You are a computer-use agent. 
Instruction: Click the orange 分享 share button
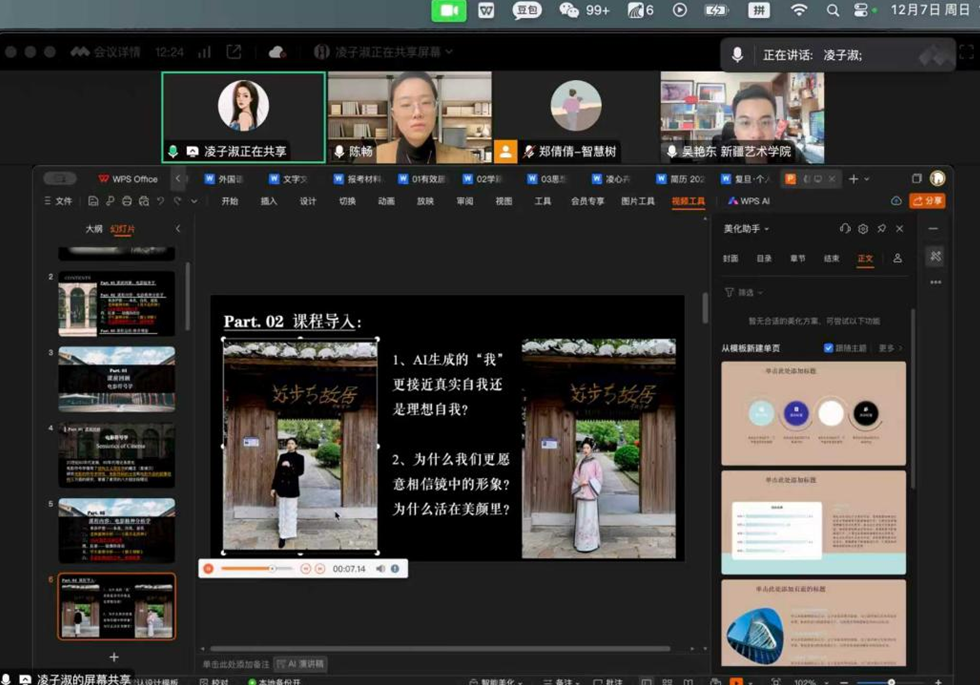pyautogui.click(x=927, y=201)
